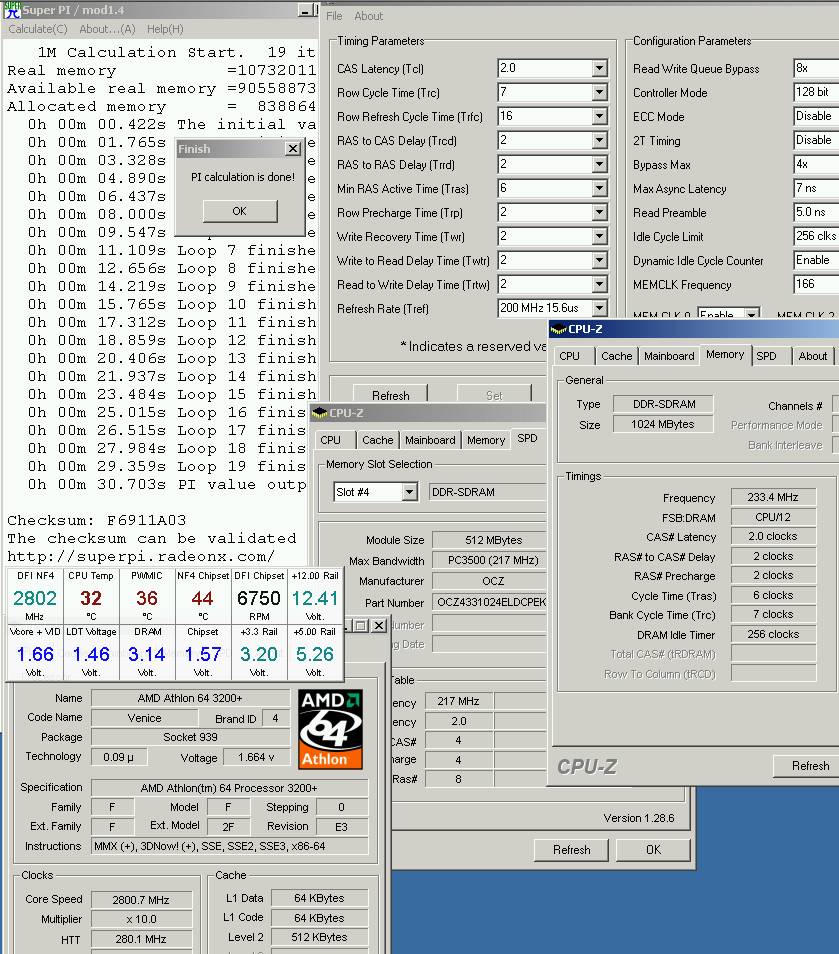The height and width of the screenshot is (954, 839).
Task: Expand the Refresh Rate (Tref) dropdown
Action: (599, 308)
